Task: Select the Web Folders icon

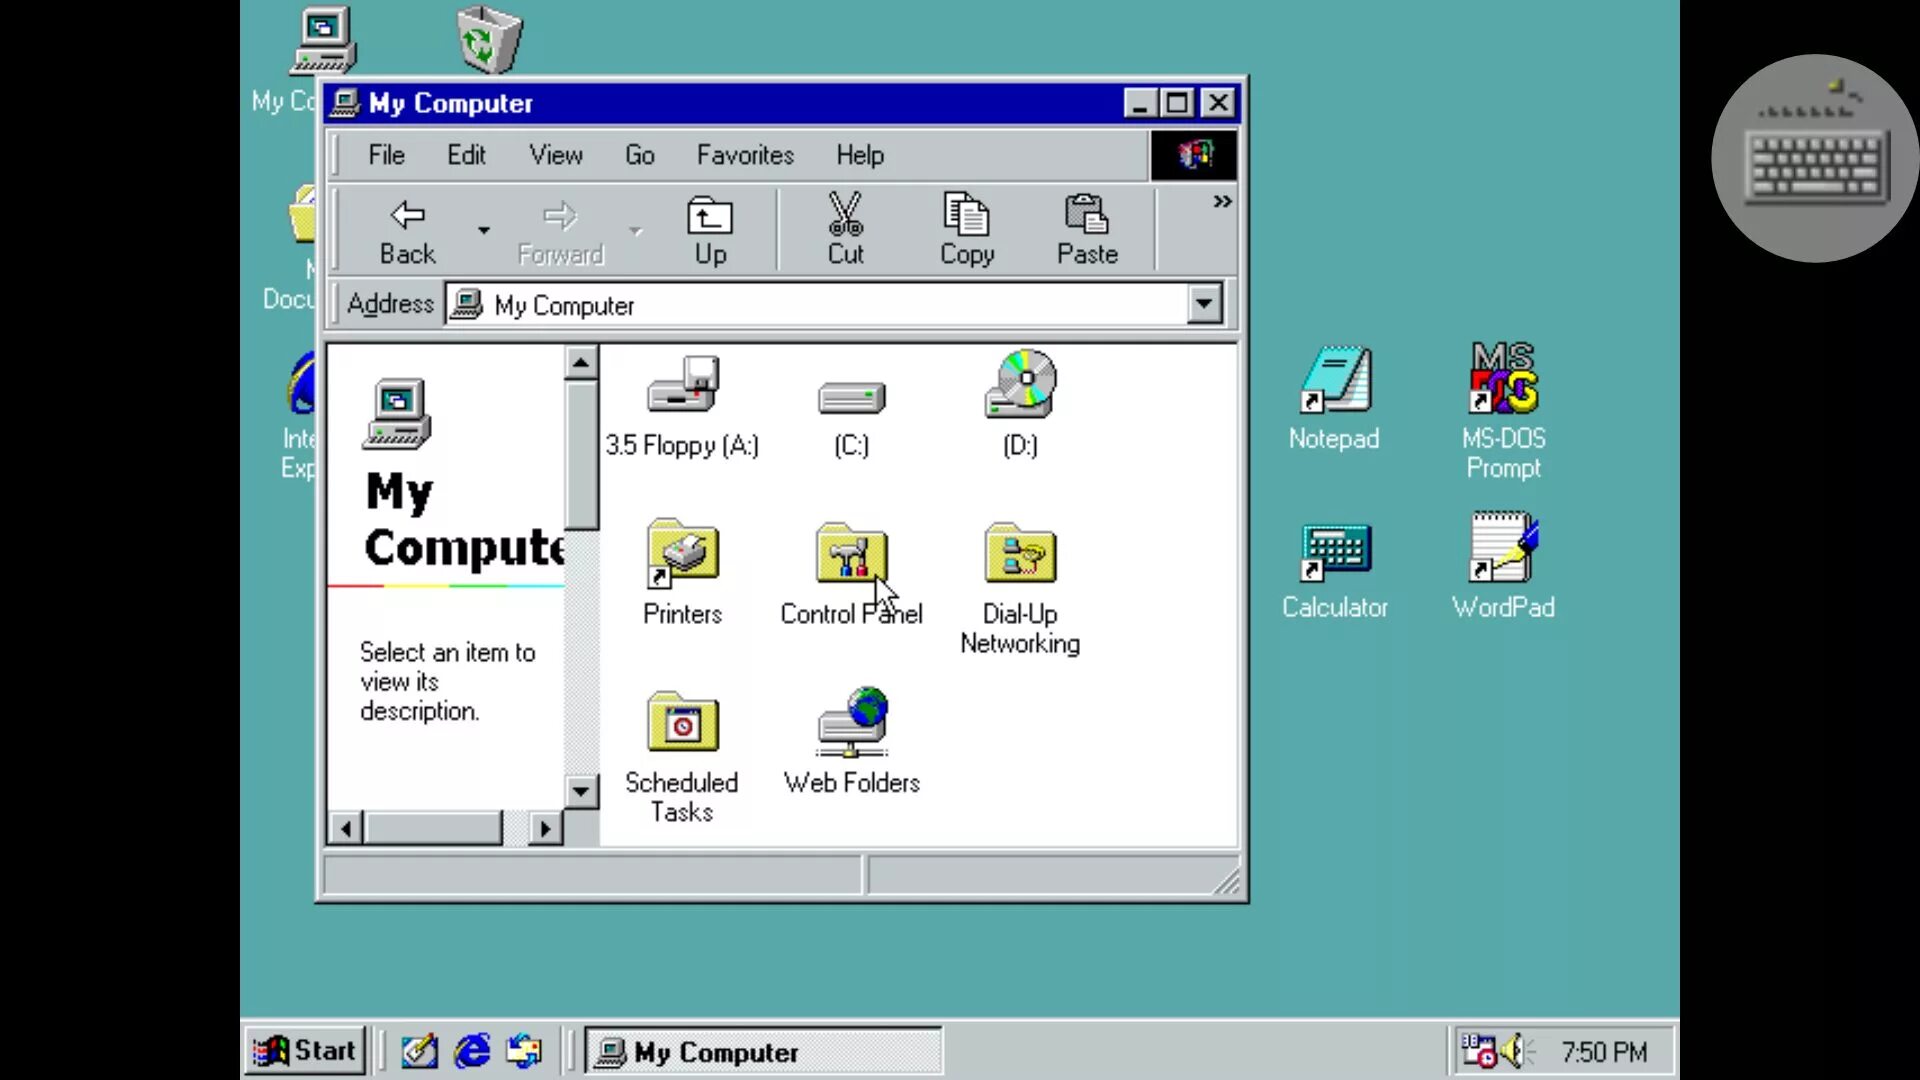Action: [x=851, y=722]
